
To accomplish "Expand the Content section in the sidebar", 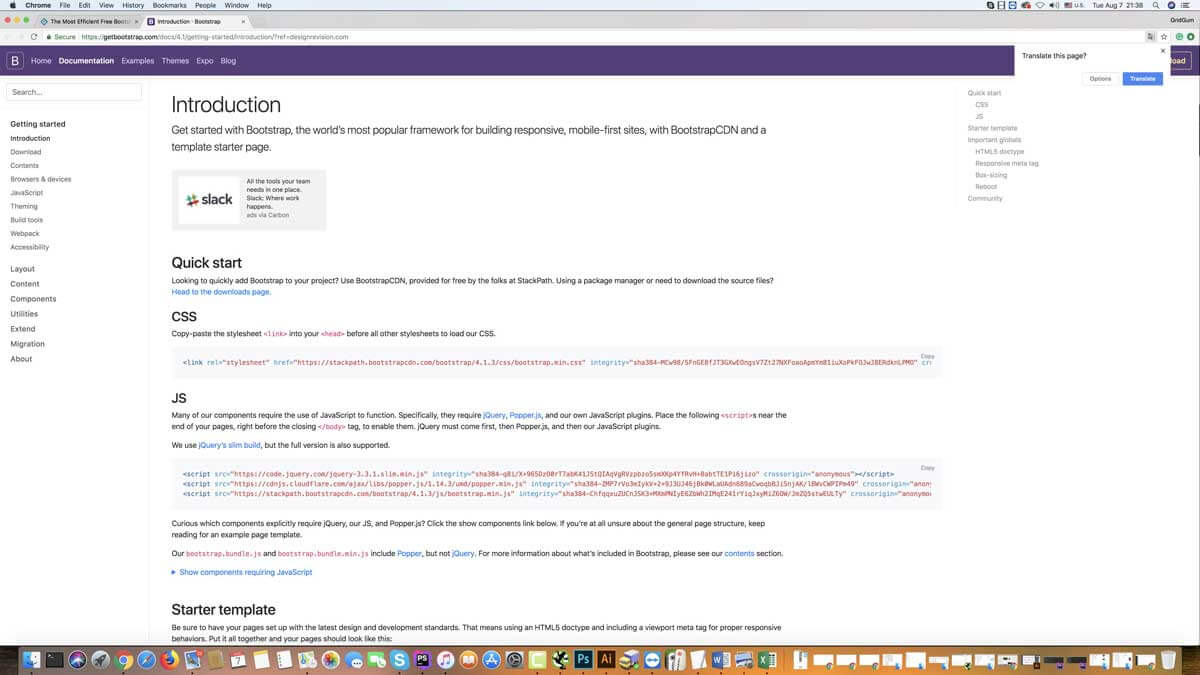I will click(25, 284).
